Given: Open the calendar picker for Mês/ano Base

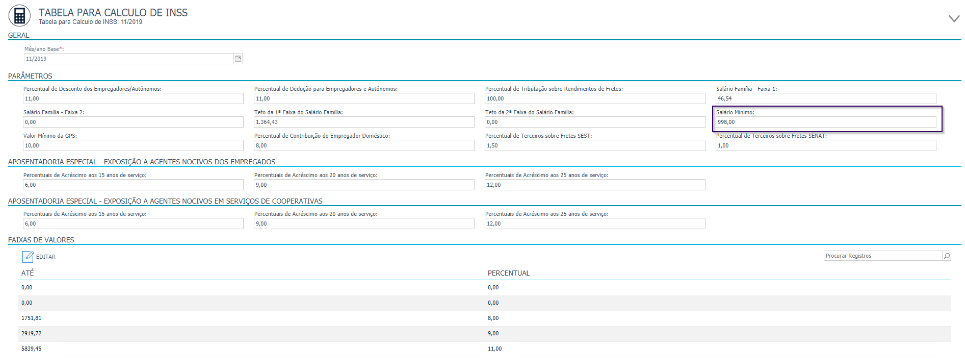Looking at the screenshot, I should point(238,59).
